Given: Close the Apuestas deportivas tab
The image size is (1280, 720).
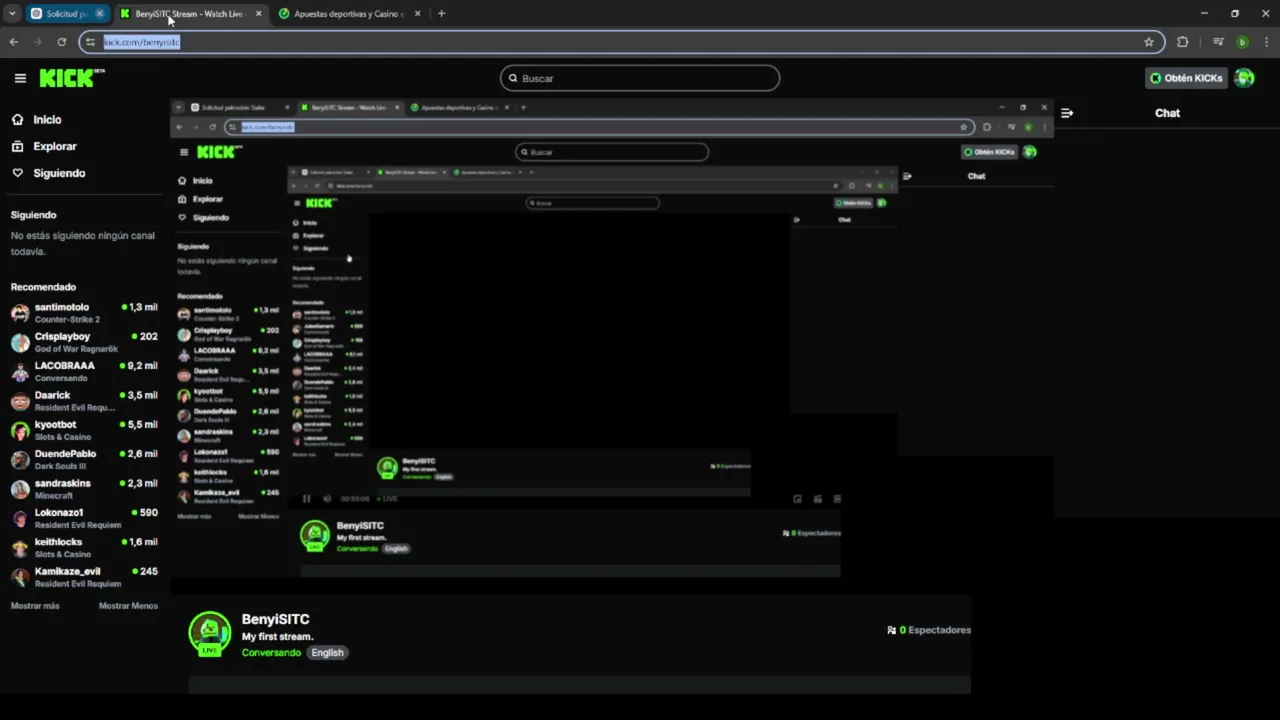Looking at the screenshot, I should (x=417, y=14).
